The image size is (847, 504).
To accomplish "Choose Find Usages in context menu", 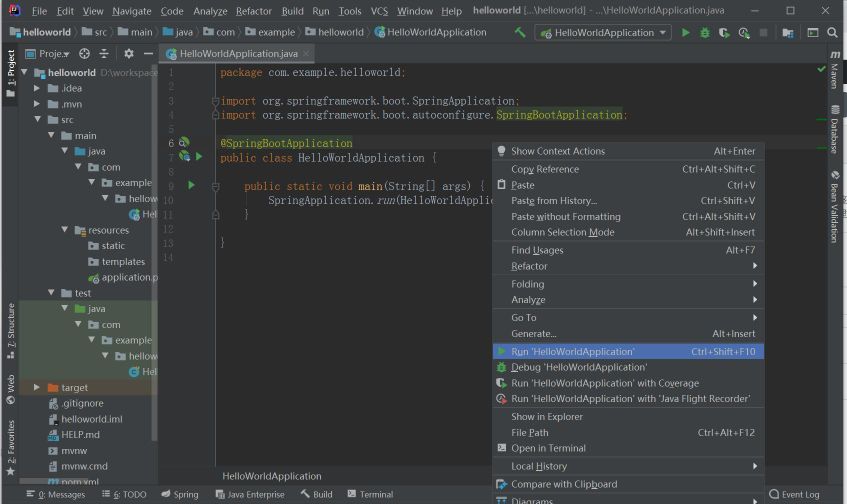I will tap(628, 250).
